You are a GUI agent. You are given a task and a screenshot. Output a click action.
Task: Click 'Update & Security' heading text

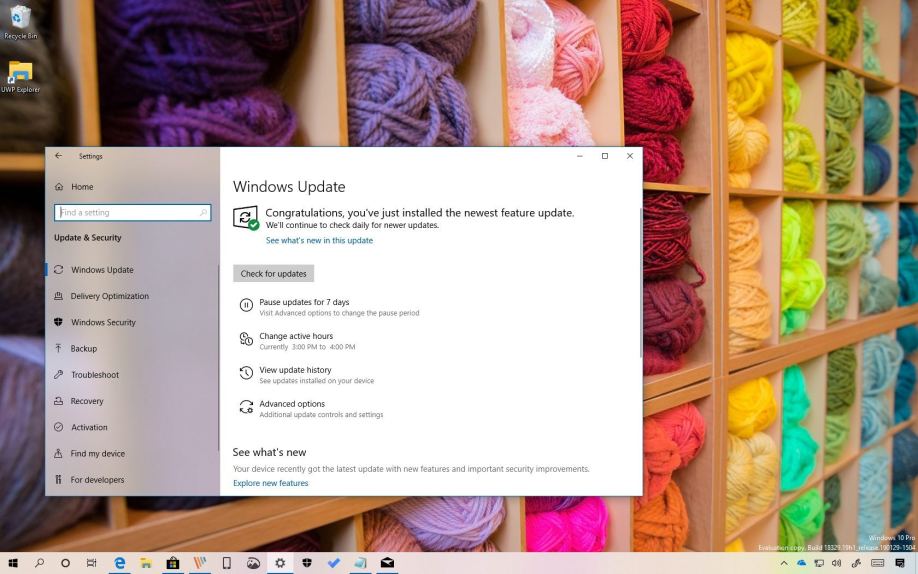88,238
